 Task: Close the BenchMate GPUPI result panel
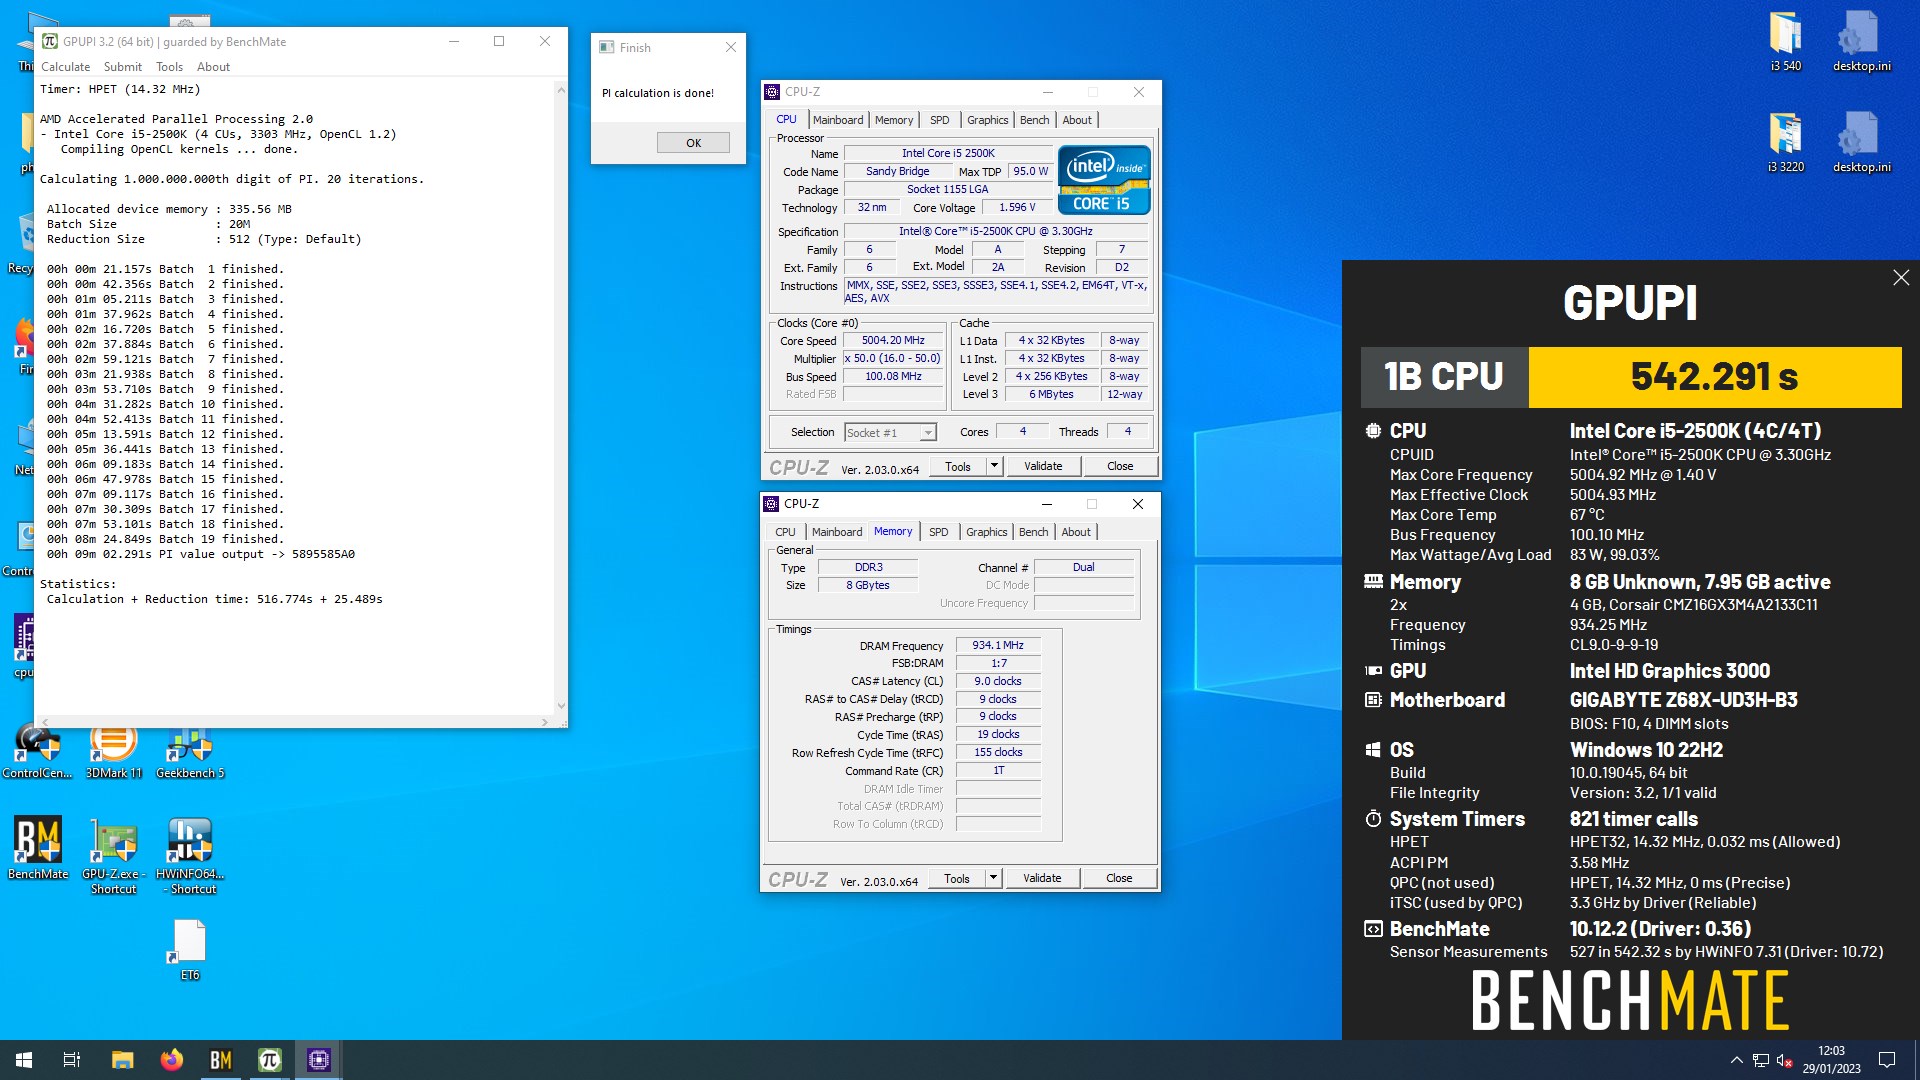(1901, 278)
